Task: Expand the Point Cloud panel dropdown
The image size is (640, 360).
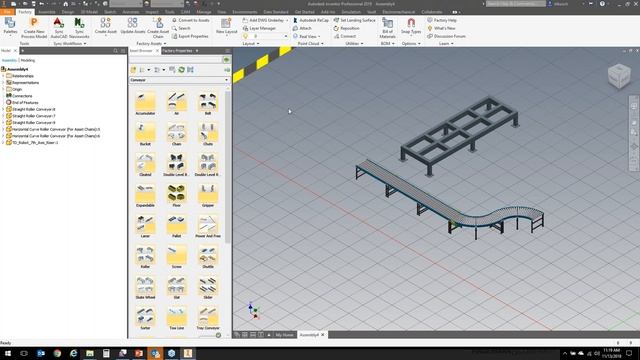Action: click(311, 43)
